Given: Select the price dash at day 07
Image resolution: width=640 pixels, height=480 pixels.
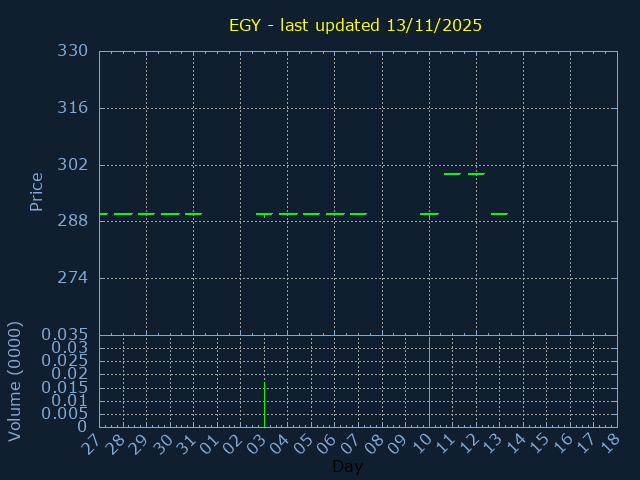Looking at the screenshot, I should click(x=358, y=214).
